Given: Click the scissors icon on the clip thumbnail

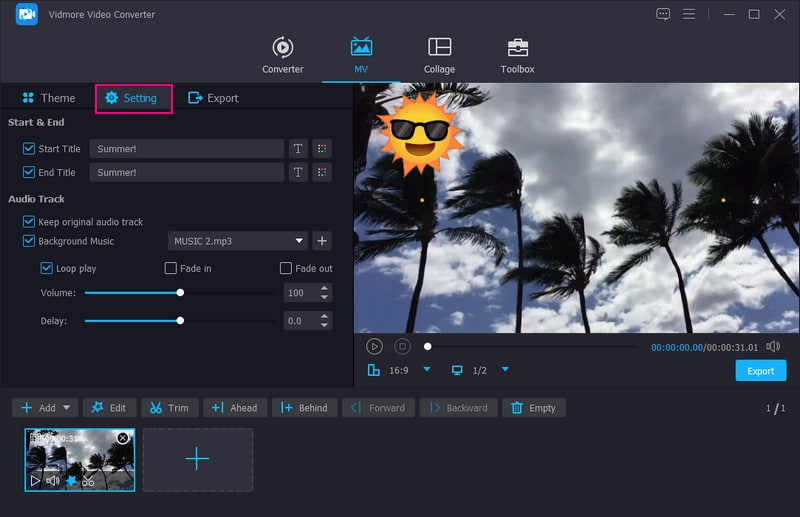Looking at the screenshot, I should coord(88,481).
